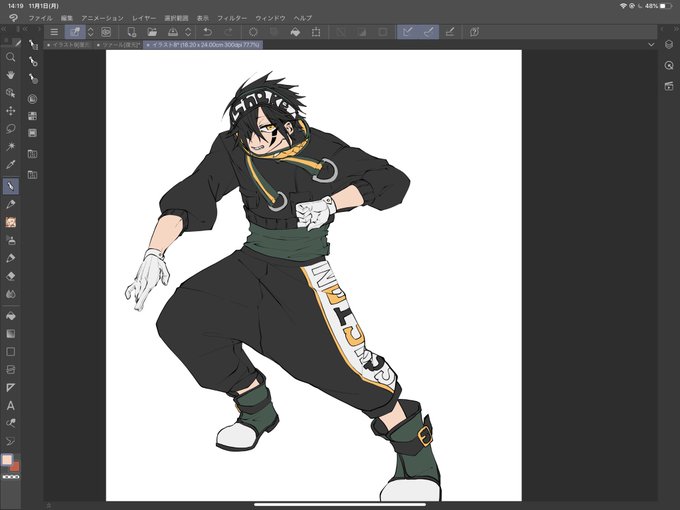Select the Hand move-canvas tool
The height and width of the screenshot is (510, 680).
click(x=10, y=75)
